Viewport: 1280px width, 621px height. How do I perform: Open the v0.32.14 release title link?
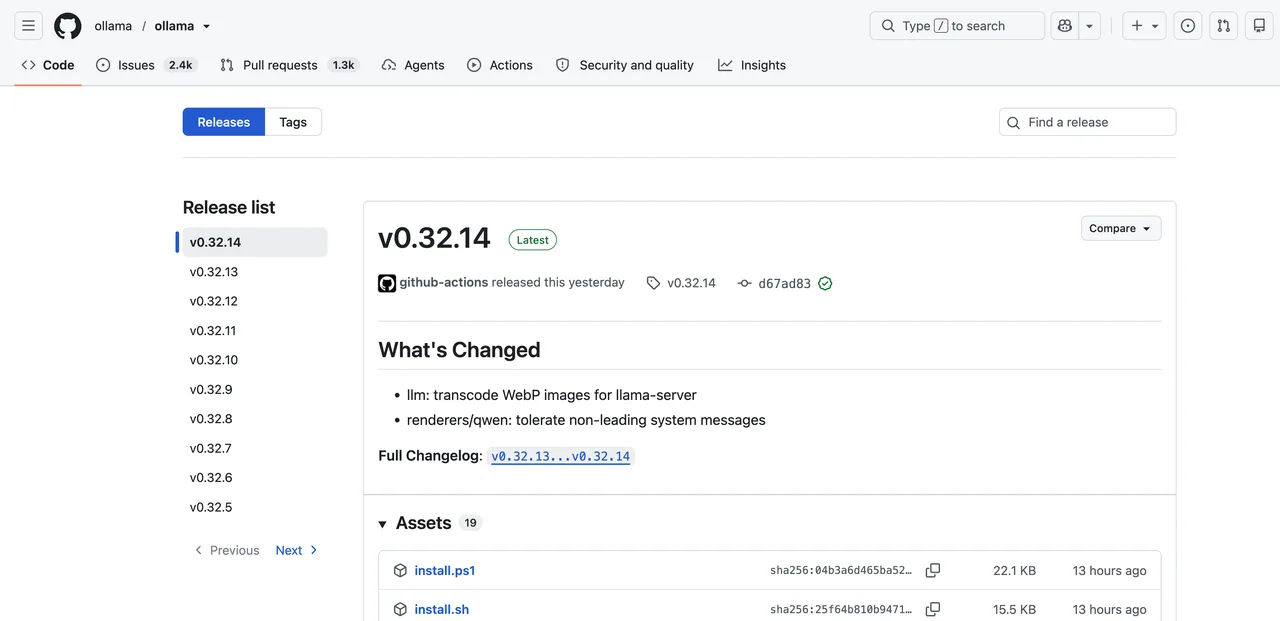click(435, 238)
